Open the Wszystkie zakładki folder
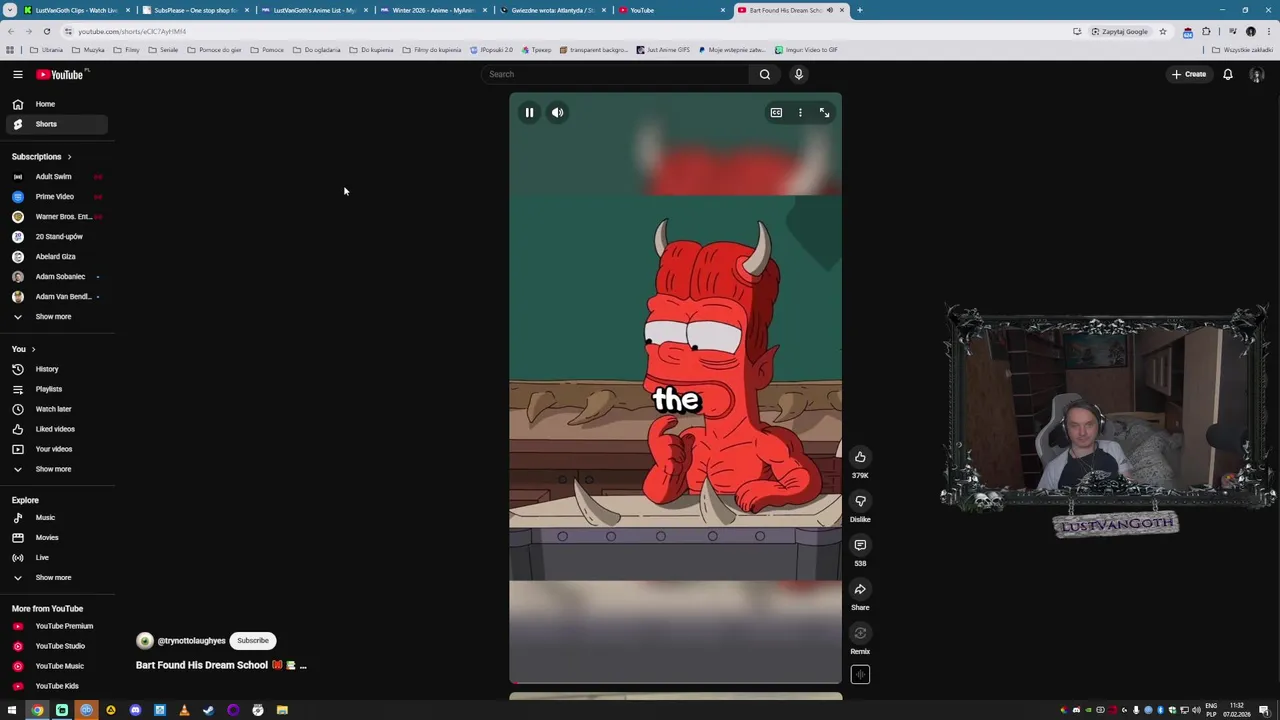 (x=1242, y=50)
